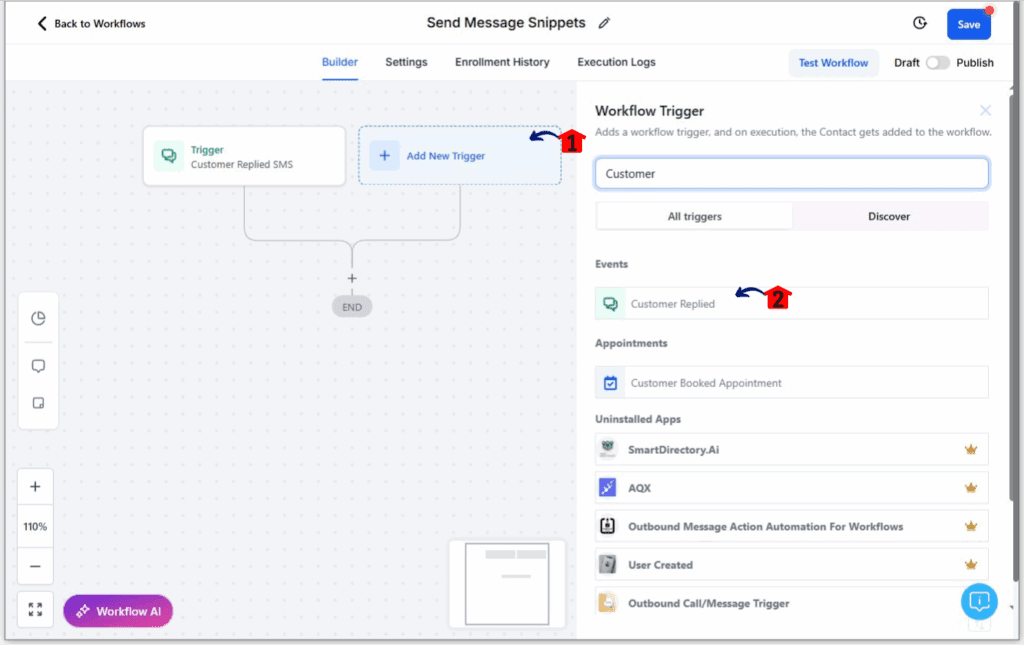
Task: Open the comments bubble icon on left toolbar
Action: [39, 366]
